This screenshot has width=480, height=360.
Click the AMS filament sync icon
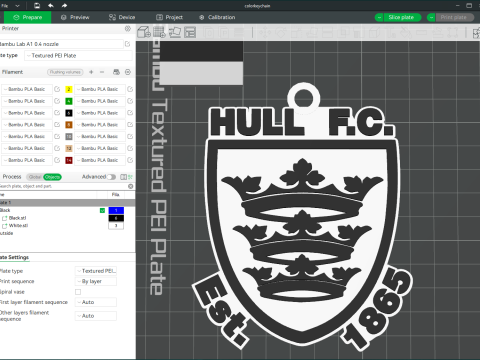click(116, 72)
